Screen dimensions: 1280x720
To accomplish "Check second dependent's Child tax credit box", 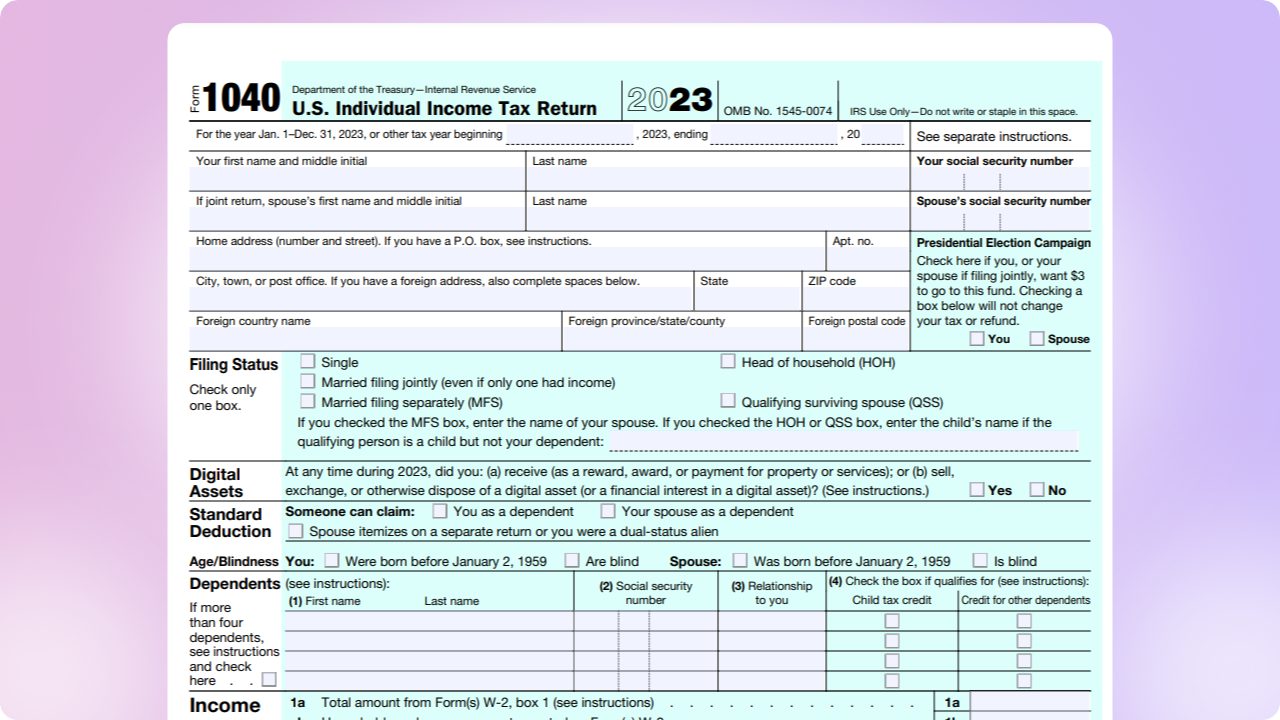I will [892, 641].
